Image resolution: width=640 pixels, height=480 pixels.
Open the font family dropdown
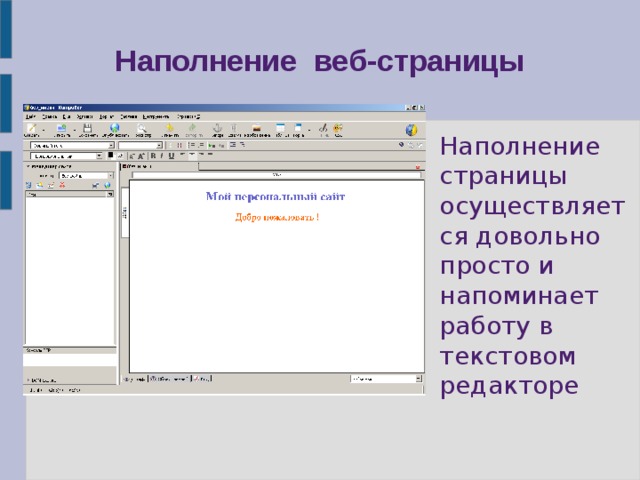coord(66,156)
